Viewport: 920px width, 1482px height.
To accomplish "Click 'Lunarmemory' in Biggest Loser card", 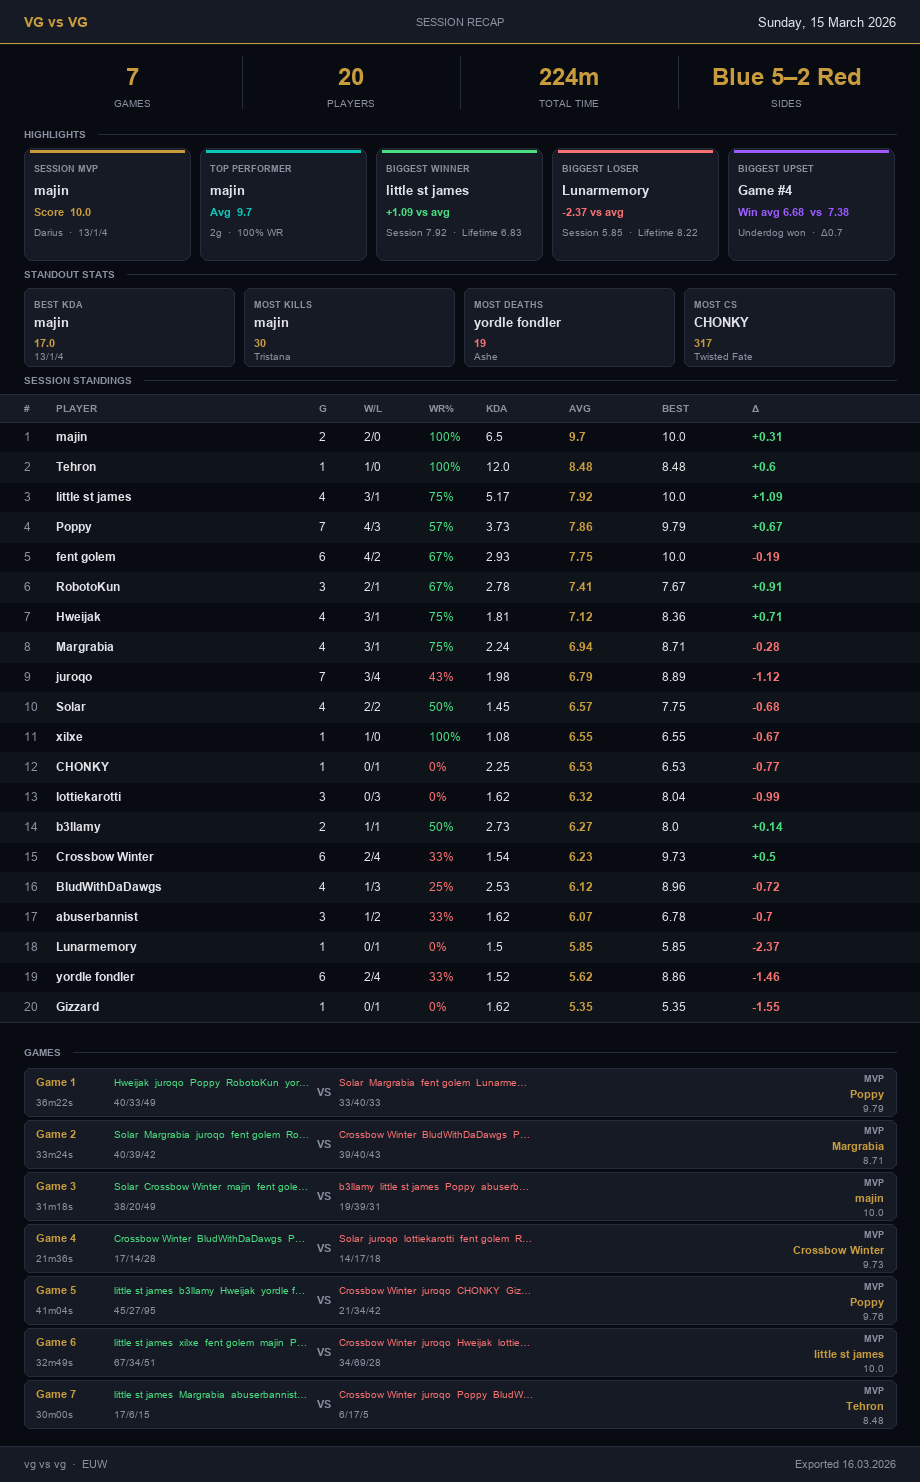I will pos(605,190).
